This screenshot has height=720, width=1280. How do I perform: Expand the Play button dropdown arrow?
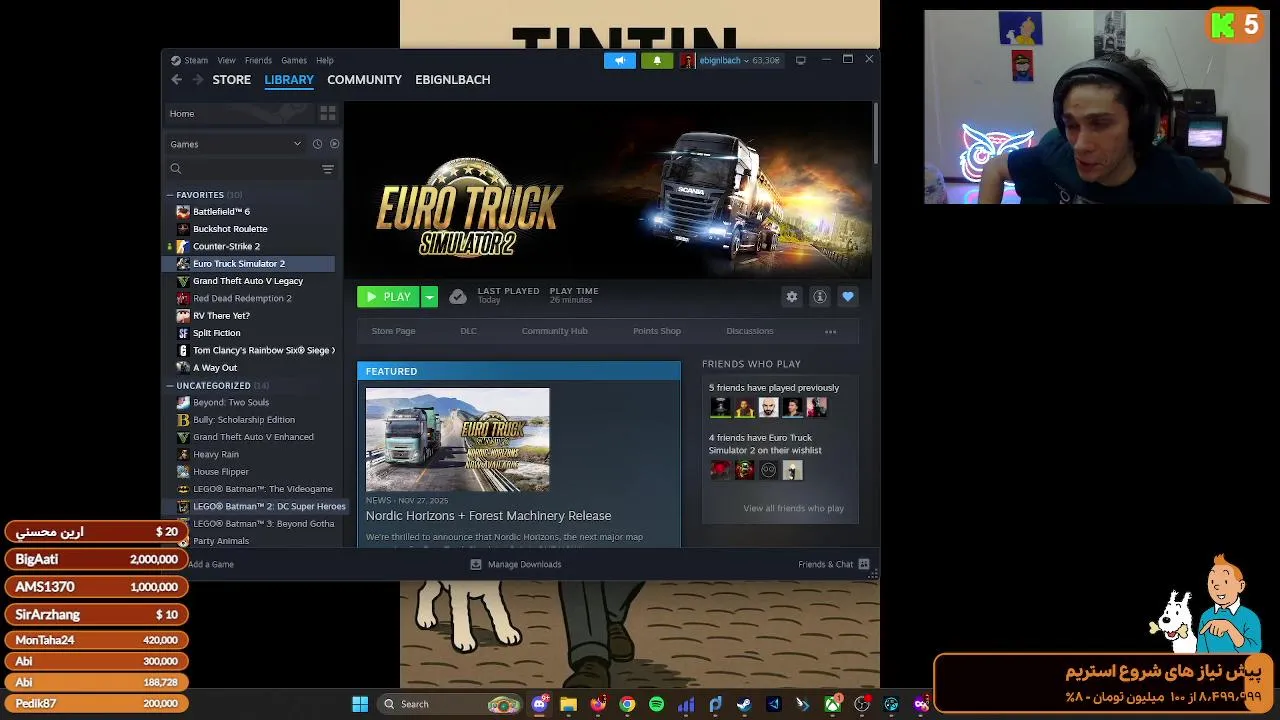(x=429, y=297)
